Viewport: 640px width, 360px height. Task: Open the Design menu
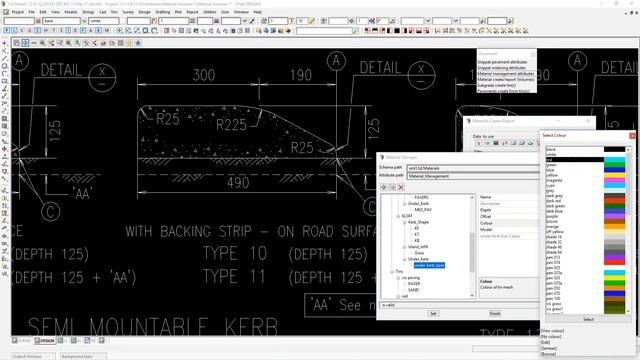point(144,12)
